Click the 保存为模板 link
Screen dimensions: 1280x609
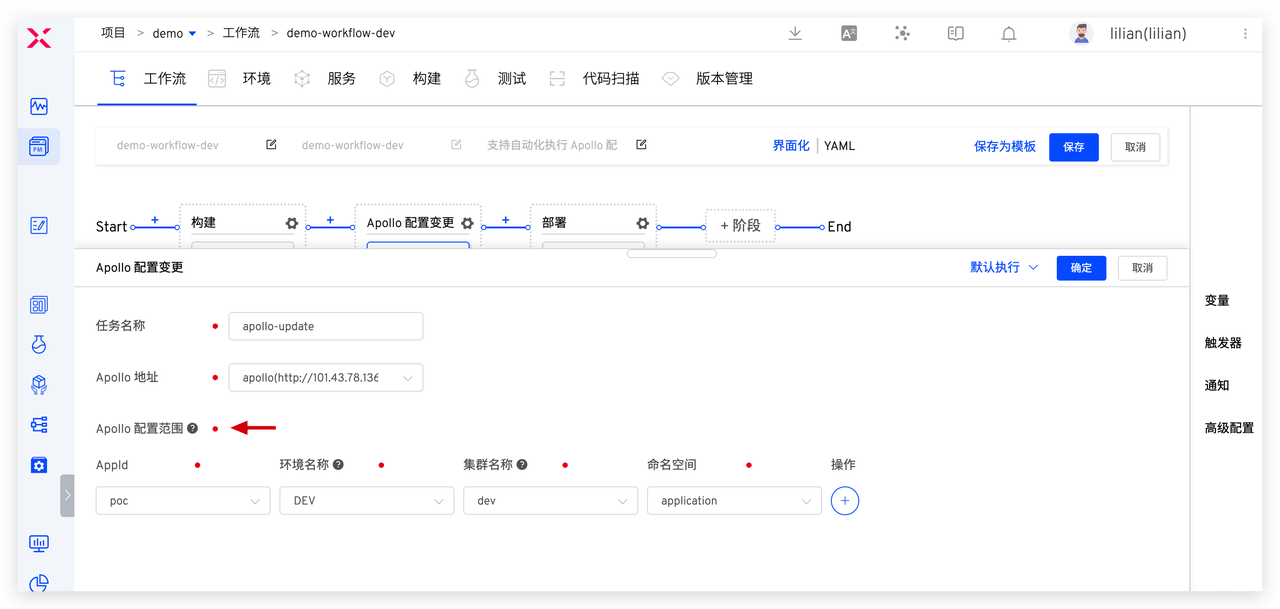pyautogui.click(x=1004, y=145)
